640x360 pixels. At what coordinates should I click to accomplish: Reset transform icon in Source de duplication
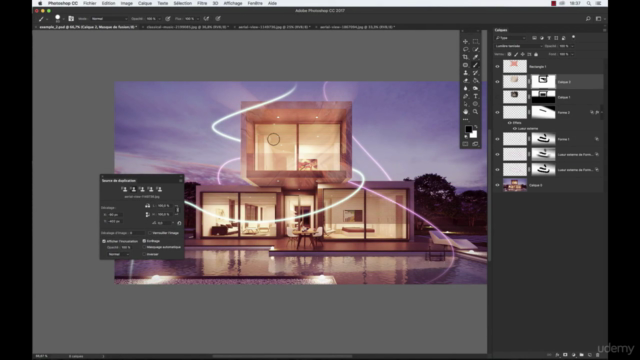coord(179,223)
